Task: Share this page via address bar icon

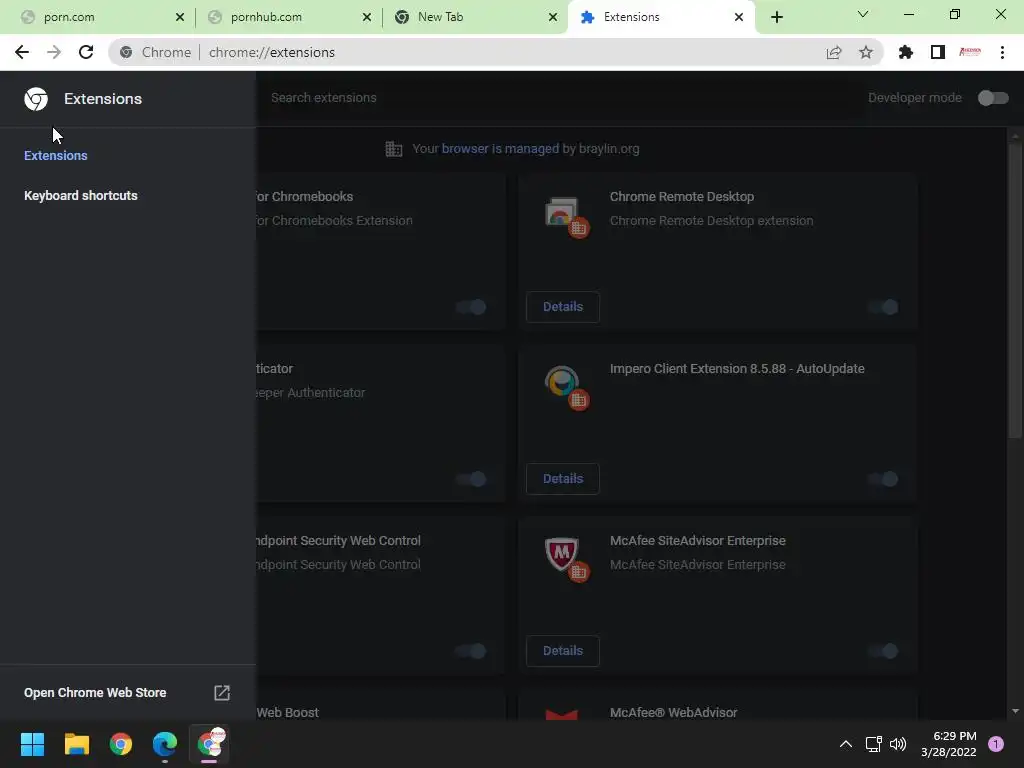Action: click(833, 52)
